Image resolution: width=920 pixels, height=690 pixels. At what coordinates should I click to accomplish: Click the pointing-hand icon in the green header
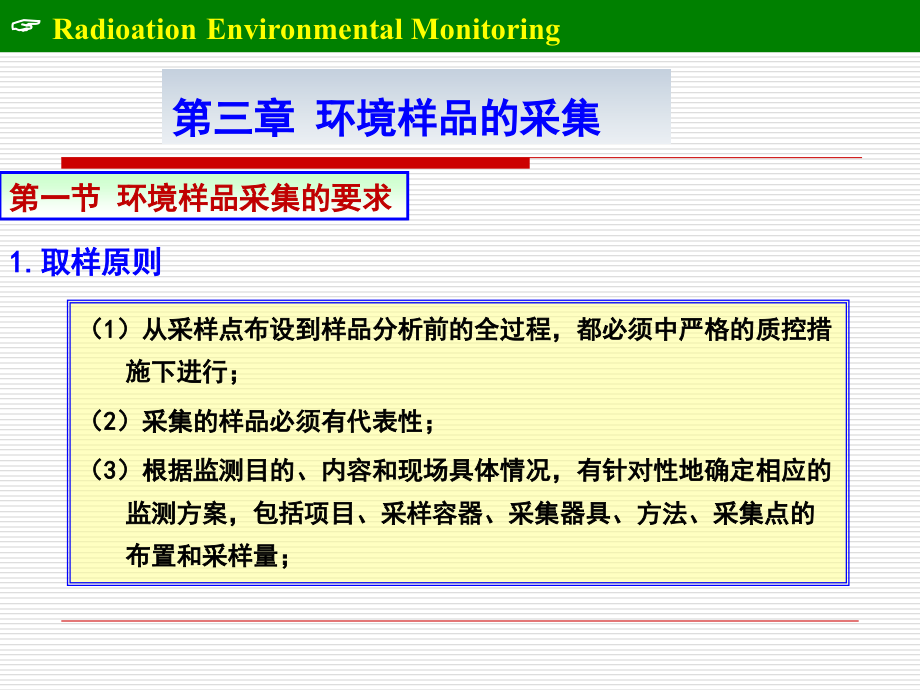[25, 26]
